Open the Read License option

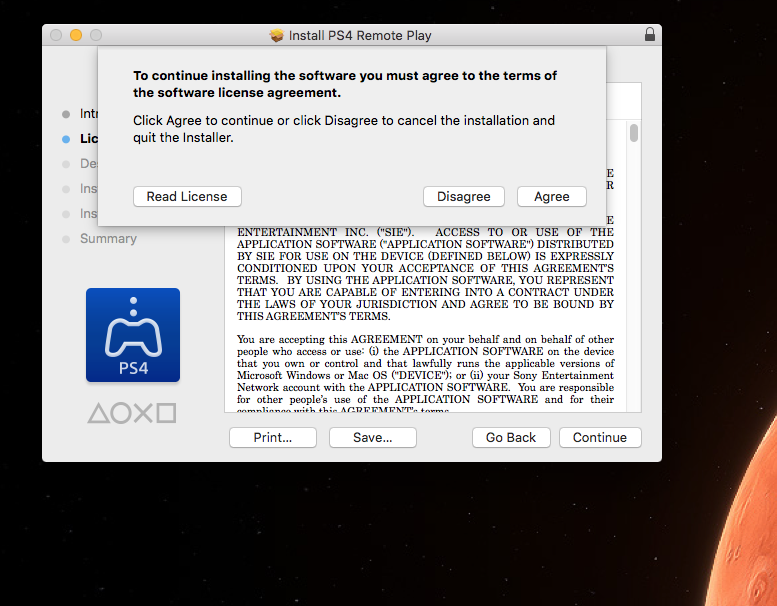[x=187, y=196]
